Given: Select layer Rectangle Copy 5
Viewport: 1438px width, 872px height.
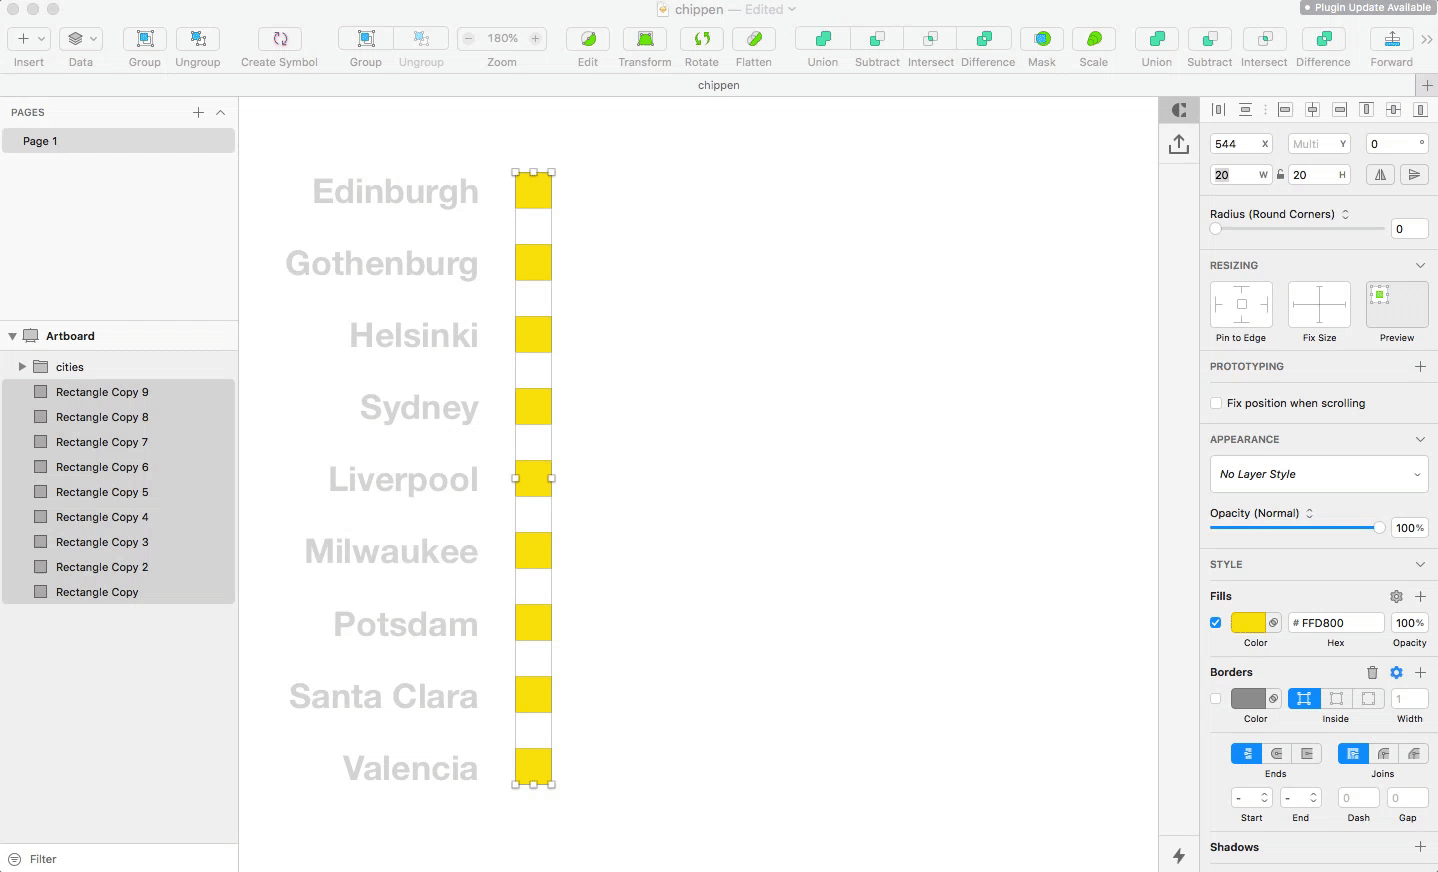Looking at the screenshot, I should tap(119, 492).
